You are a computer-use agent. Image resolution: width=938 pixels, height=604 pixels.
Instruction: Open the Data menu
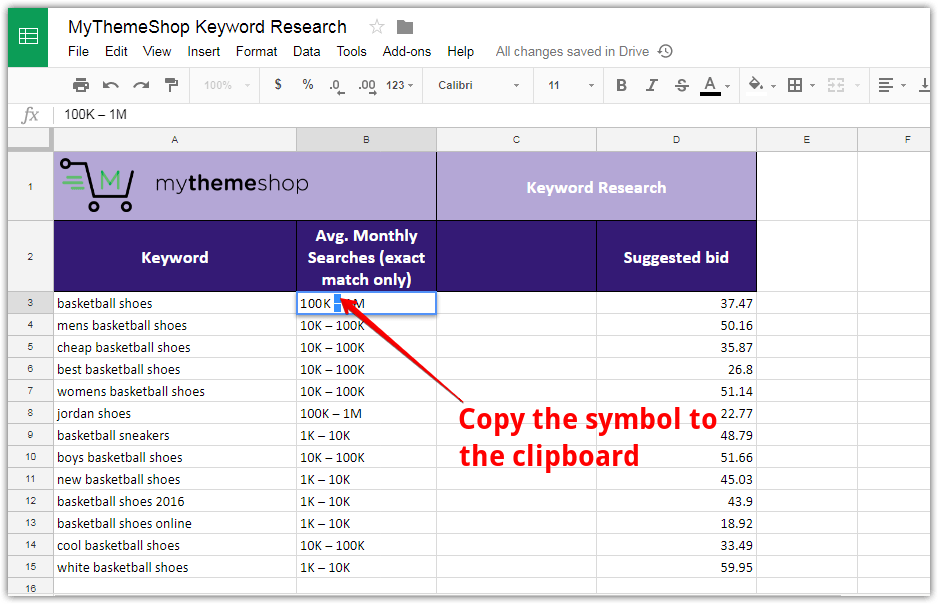click(306, 51)
